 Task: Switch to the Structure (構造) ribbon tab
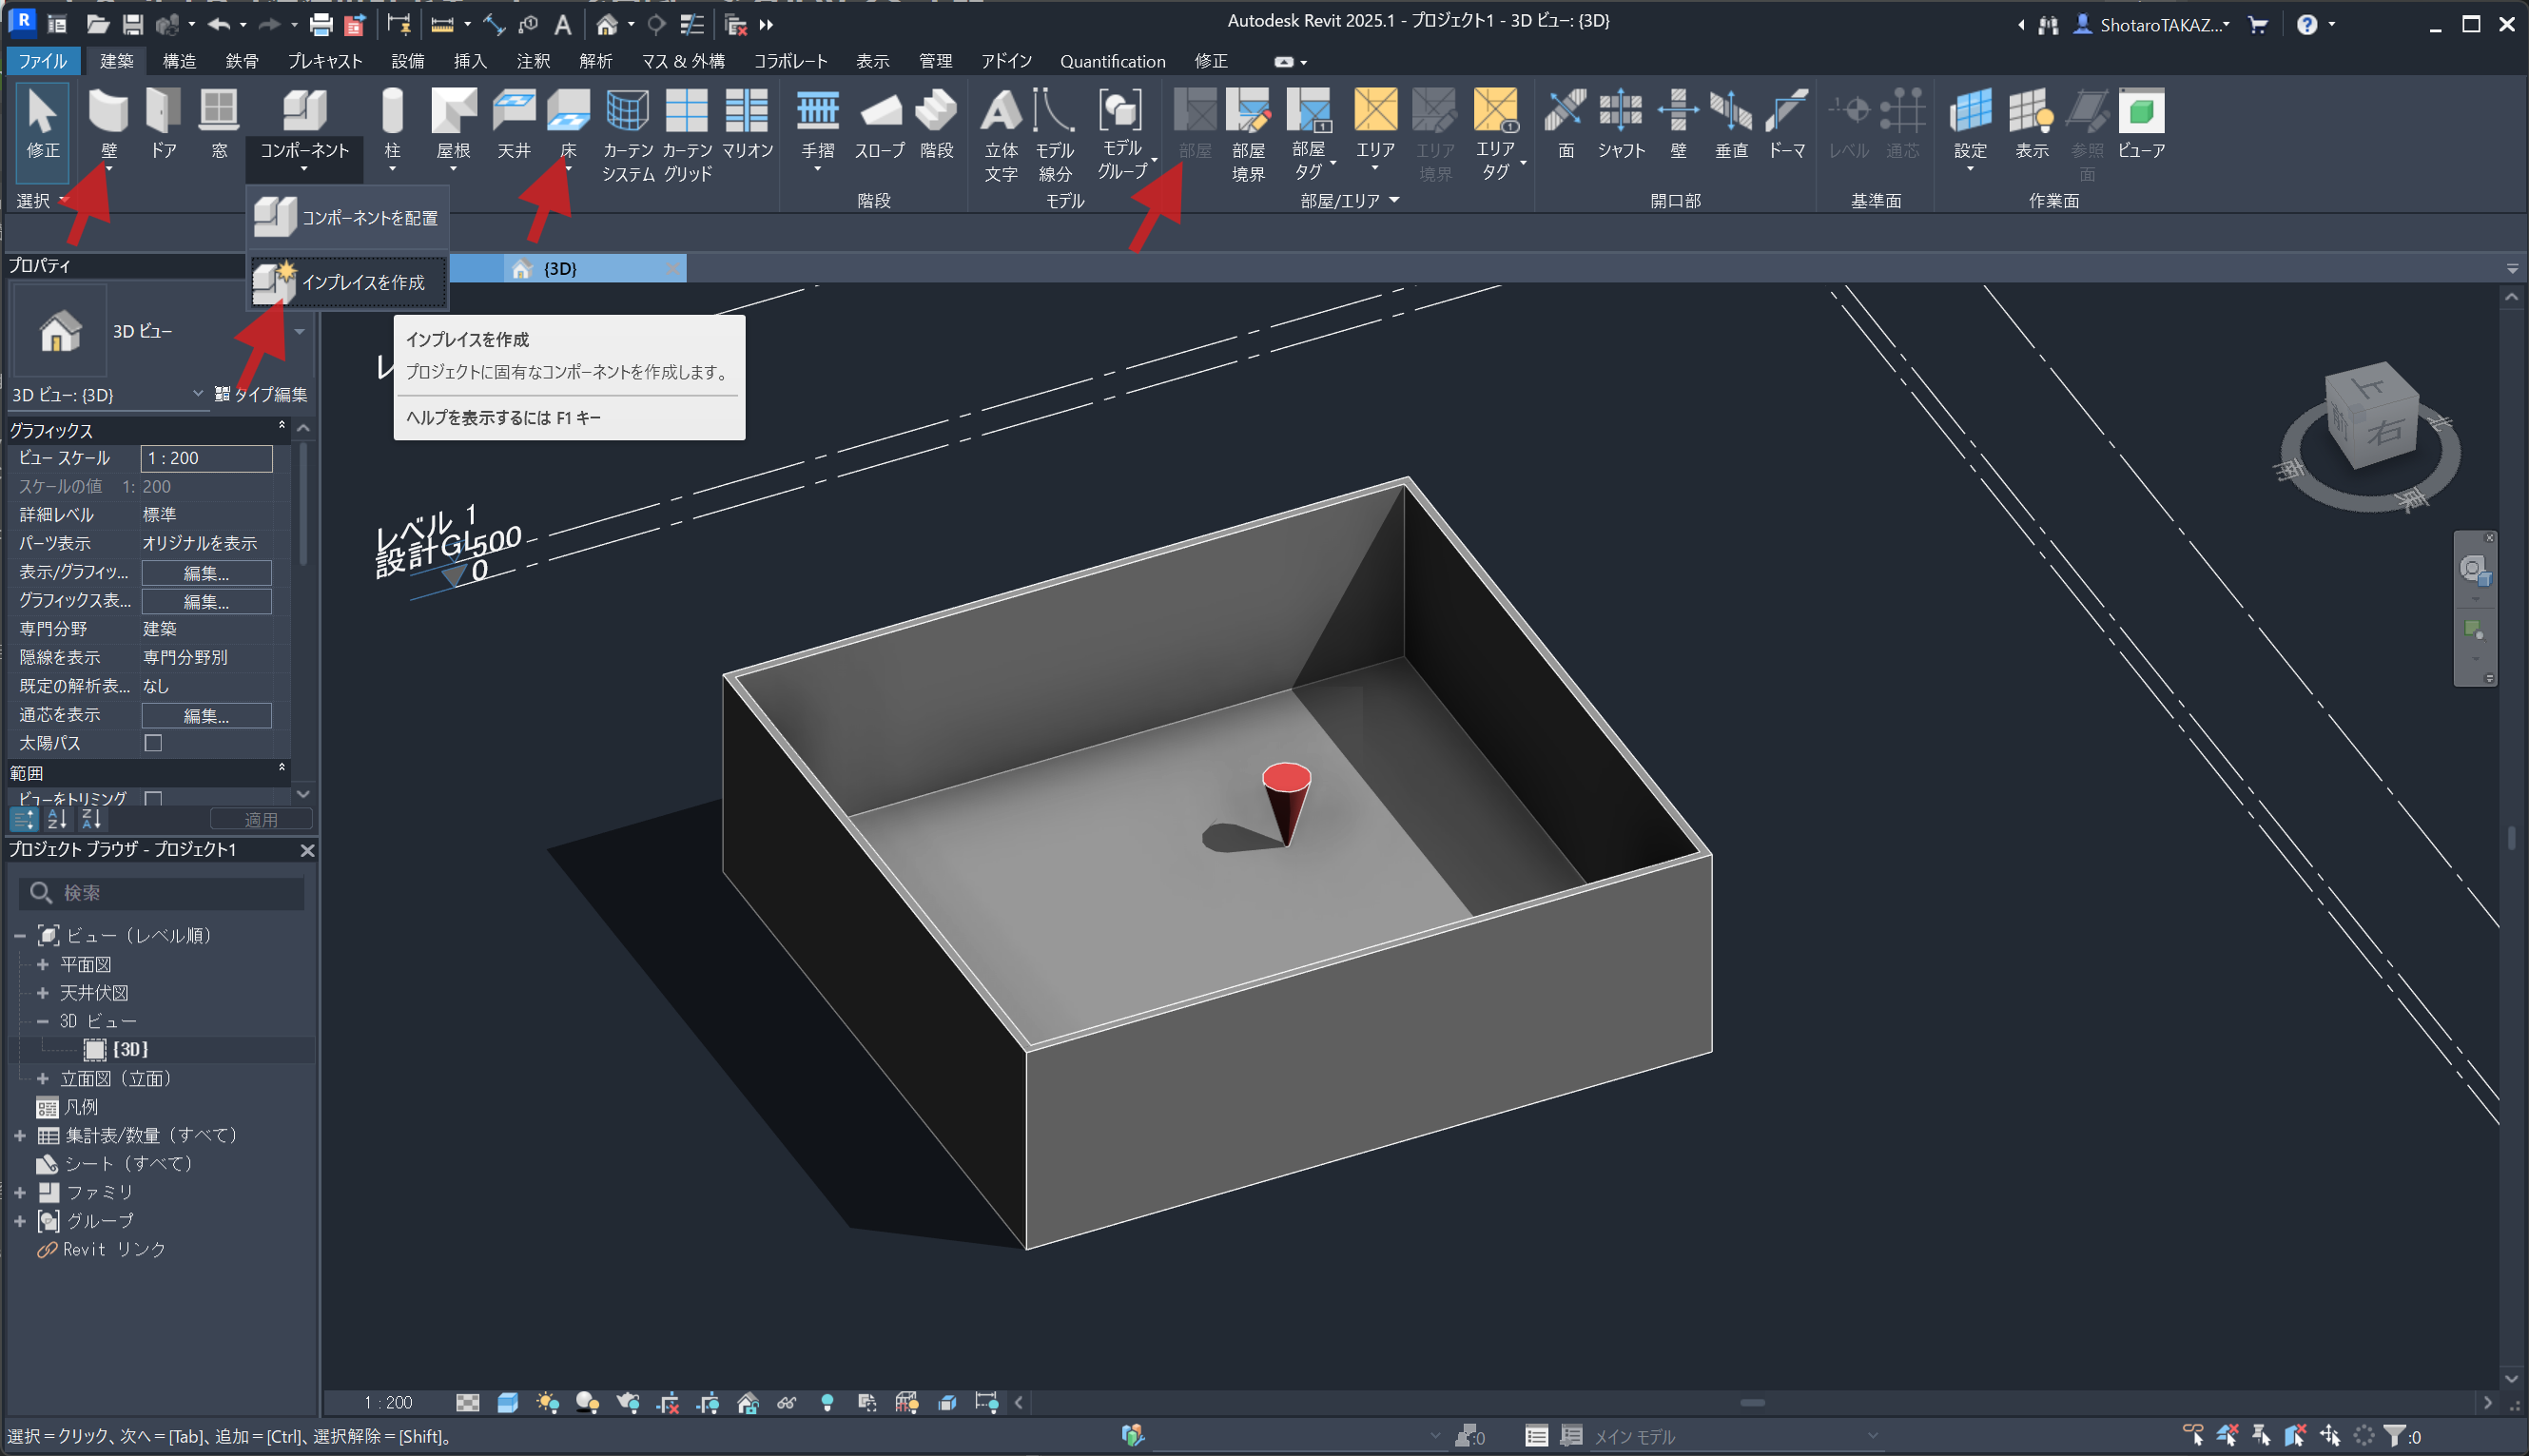pos(179,61)
